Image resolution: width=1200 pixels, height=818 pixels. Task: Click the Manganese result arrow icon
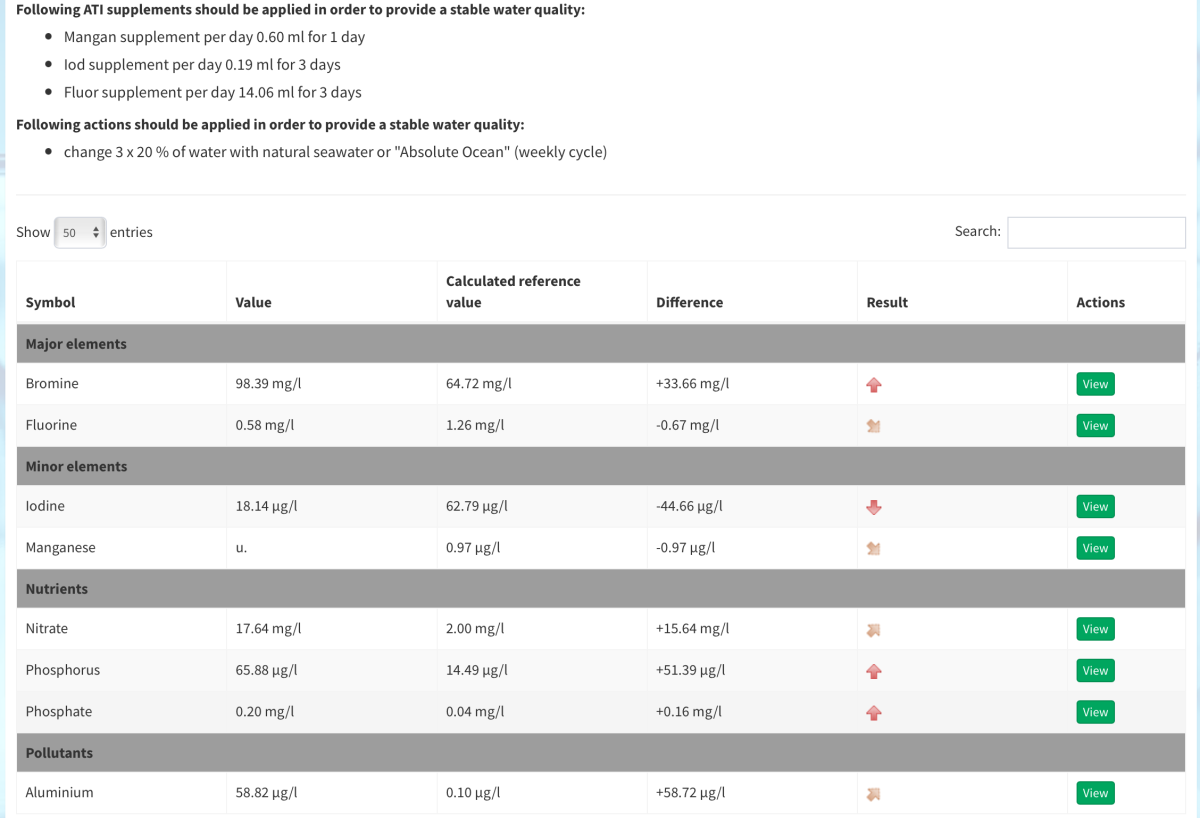[874, 548]
